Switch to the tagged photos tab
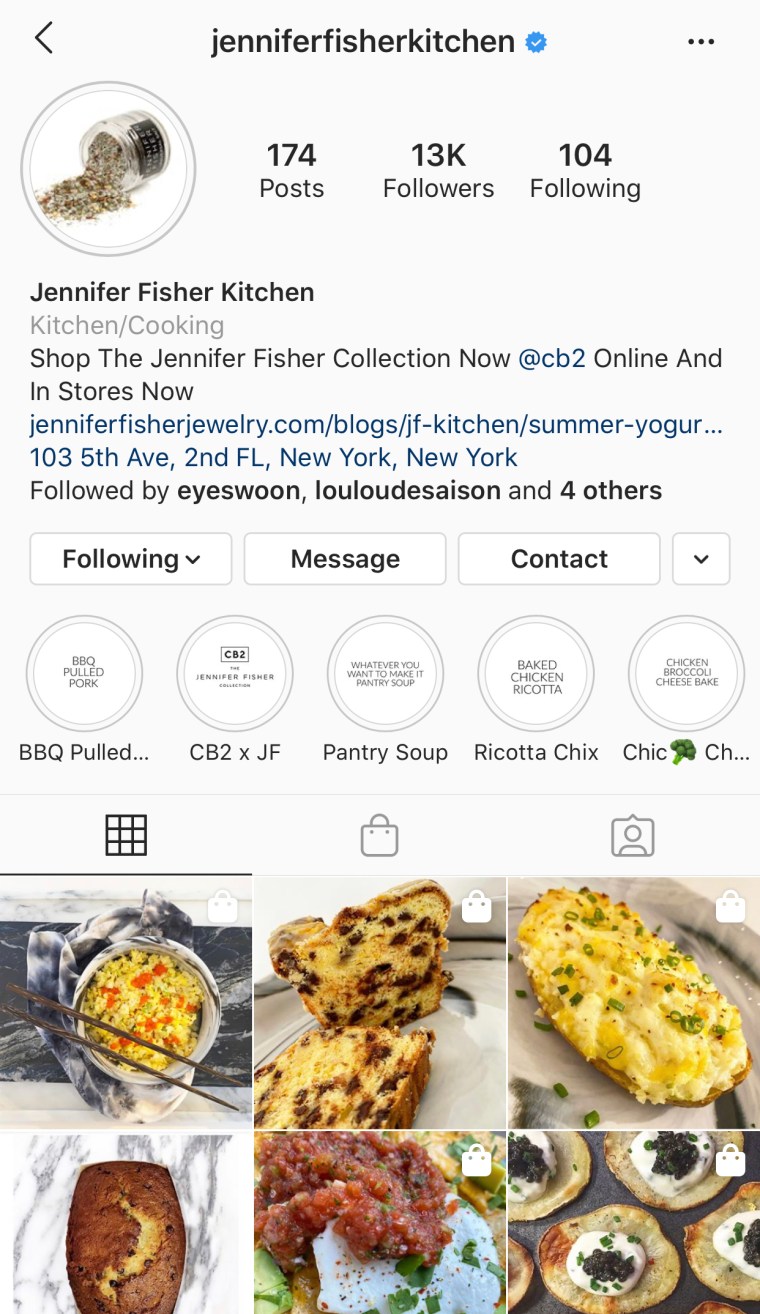Image resolution: width=760 pixels, height=1314 pixels. (x=633, y=836)
